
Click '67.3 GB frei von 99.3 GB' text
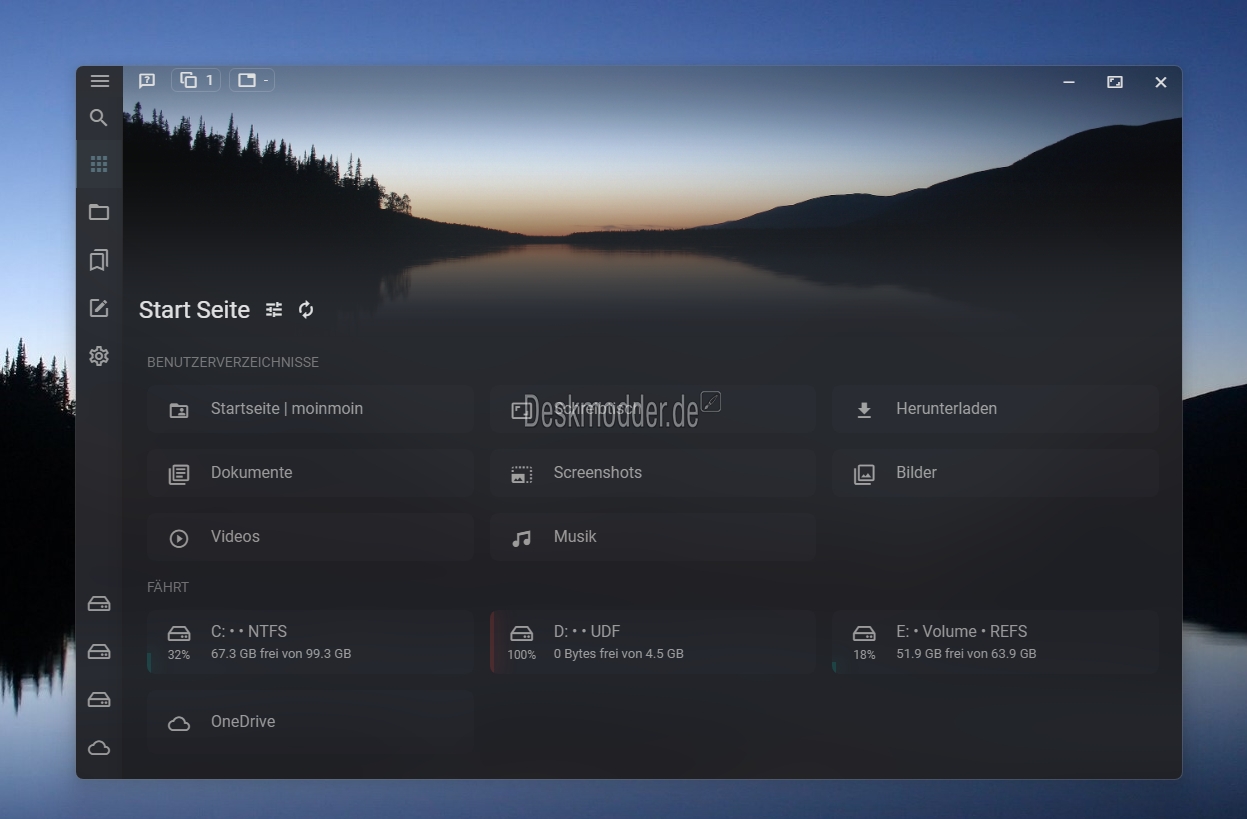pyautogui.click(x=281, y=654)
